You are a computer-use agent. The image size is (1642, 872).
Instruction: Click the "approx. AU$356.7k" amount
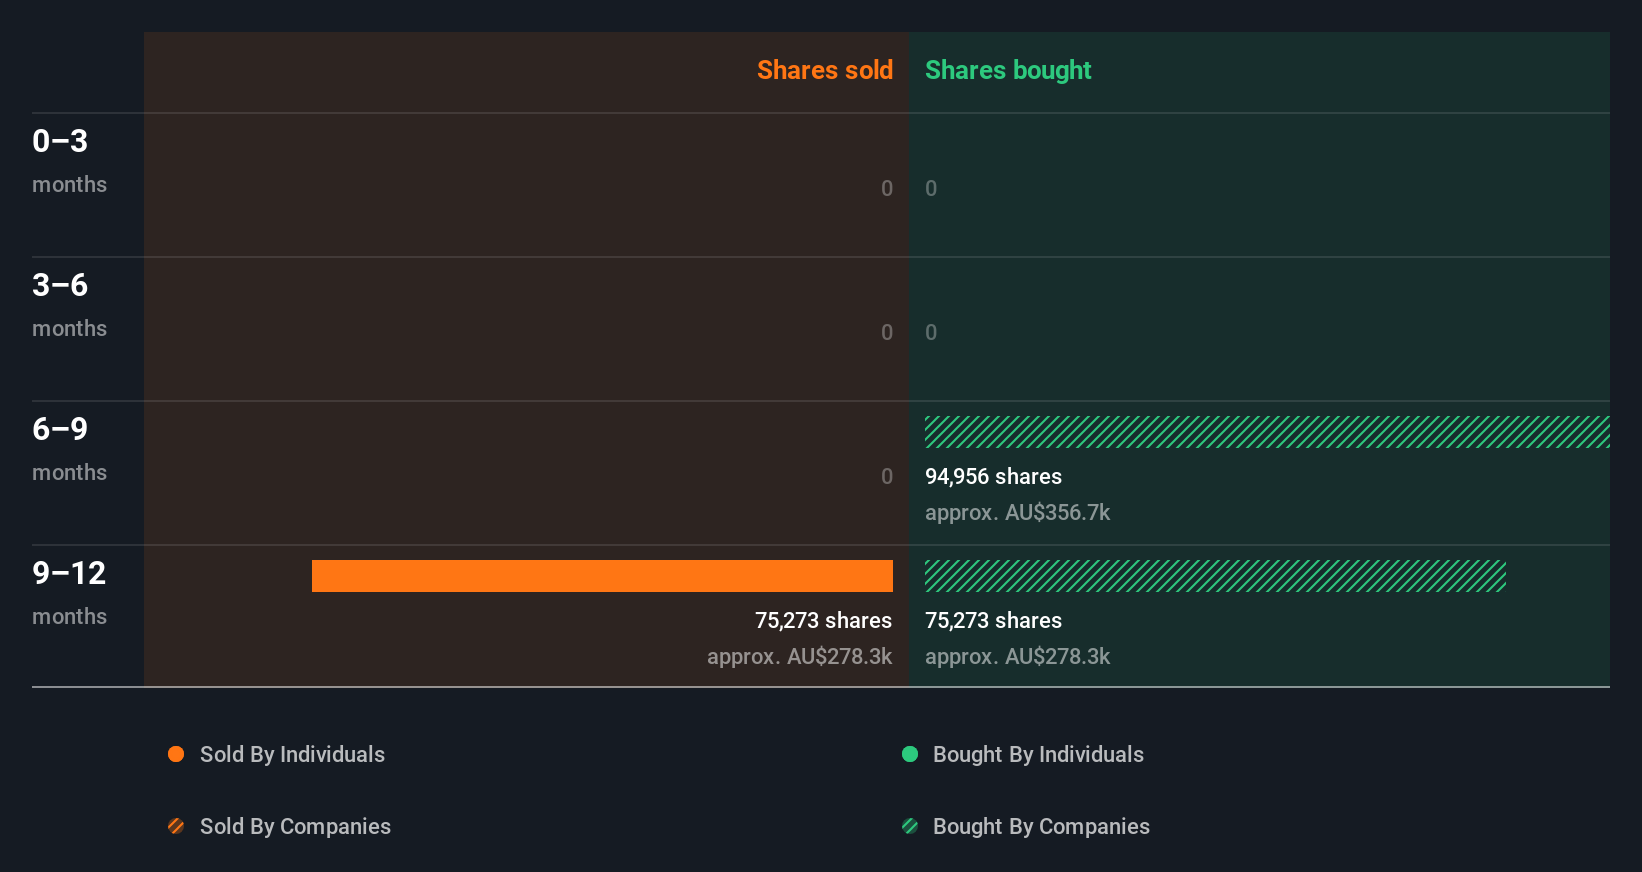(x=1017, y=512)
